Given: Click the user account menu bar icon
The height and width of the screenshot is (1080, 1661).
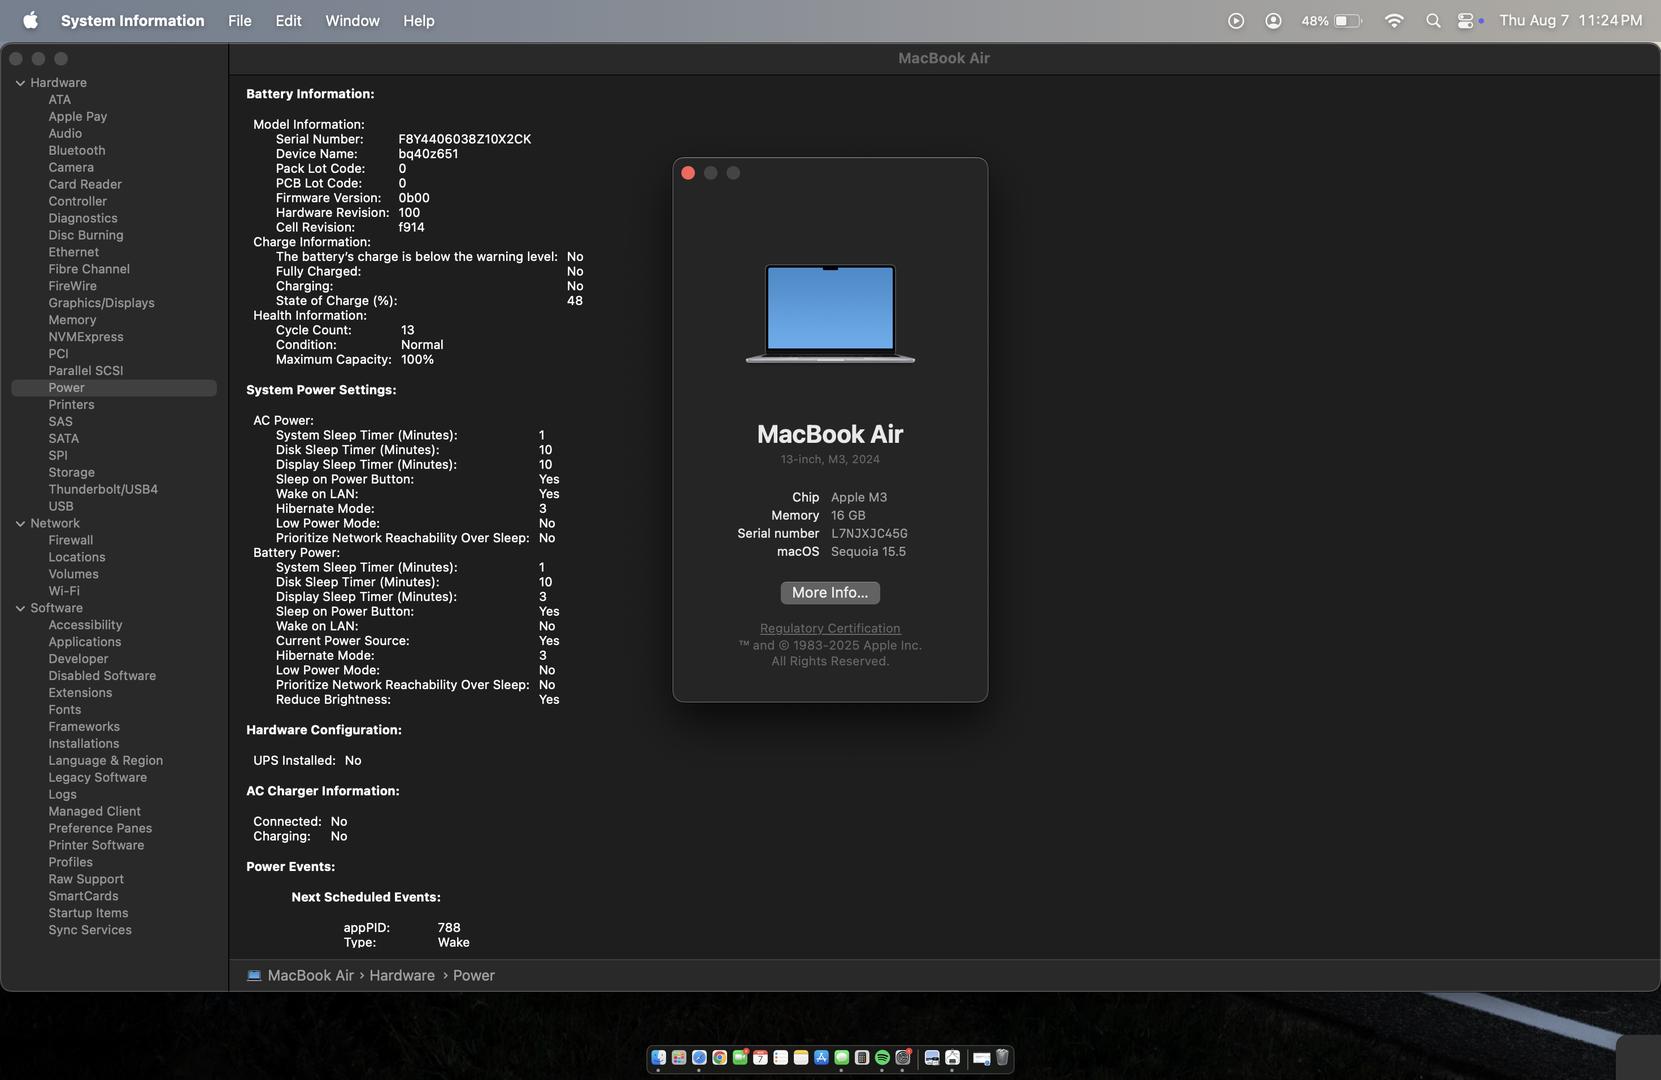Looking at the screenshot, I should [x=1273, y=20].
